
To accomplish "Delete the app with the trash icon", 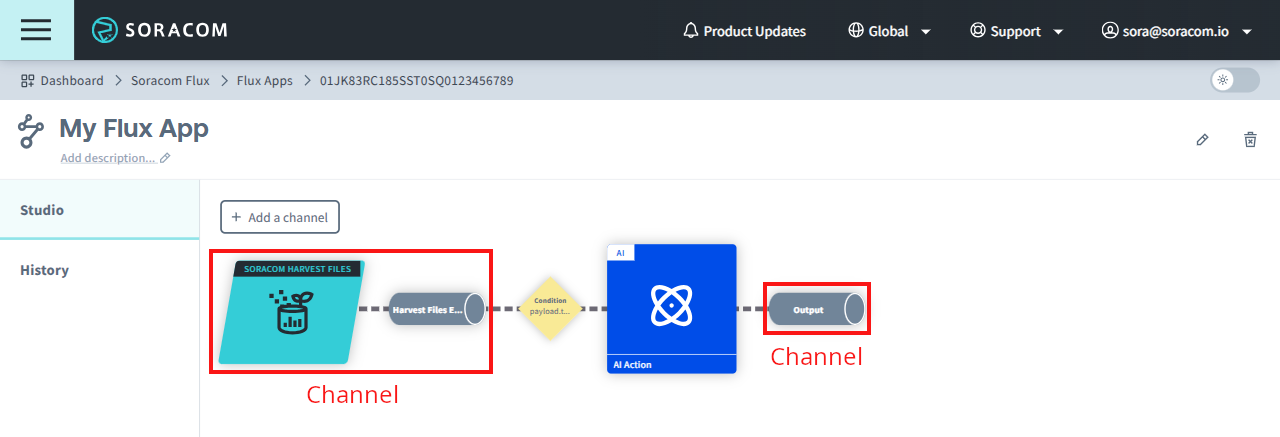I will (1250, 140).
